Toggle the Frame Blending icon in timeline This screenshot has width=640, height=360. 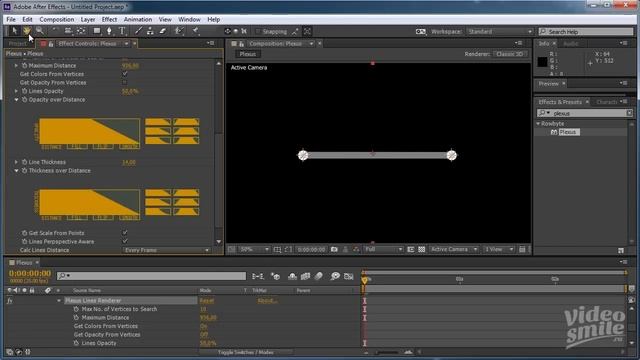click(x=305, y=276)
